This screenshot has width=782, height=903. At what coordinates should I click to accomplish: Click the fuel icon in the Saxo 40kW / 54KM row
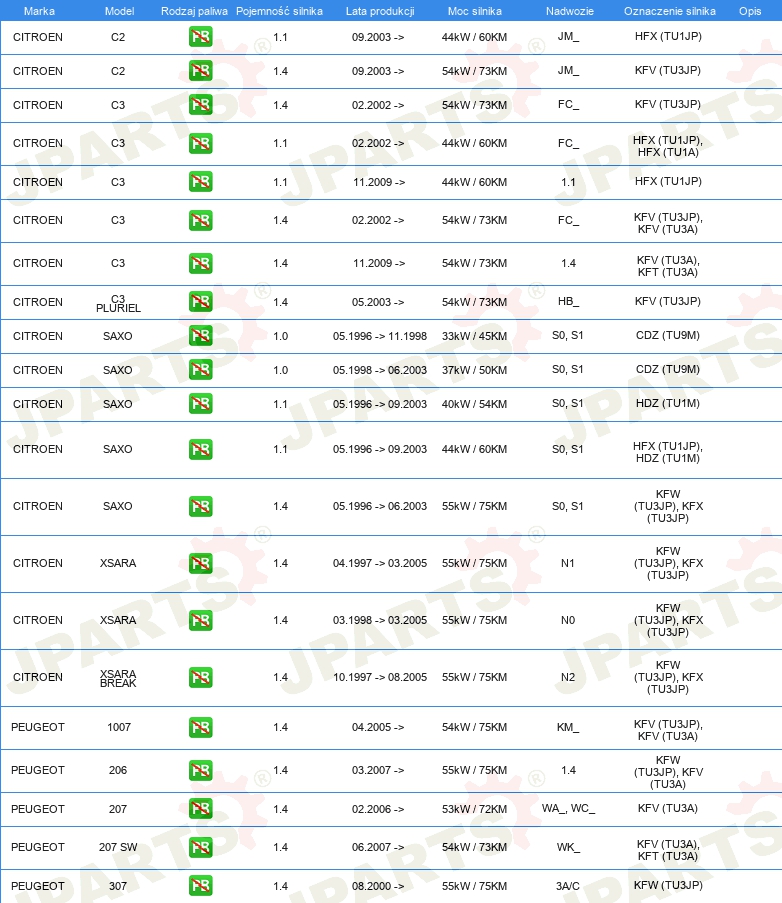[x=200, y=404]
